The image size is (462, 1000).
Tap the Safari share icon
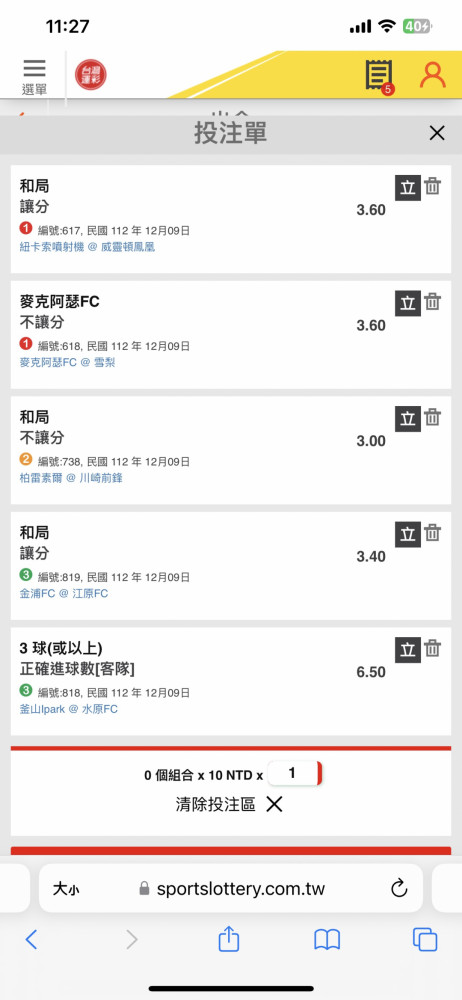(x=228, y=939)
